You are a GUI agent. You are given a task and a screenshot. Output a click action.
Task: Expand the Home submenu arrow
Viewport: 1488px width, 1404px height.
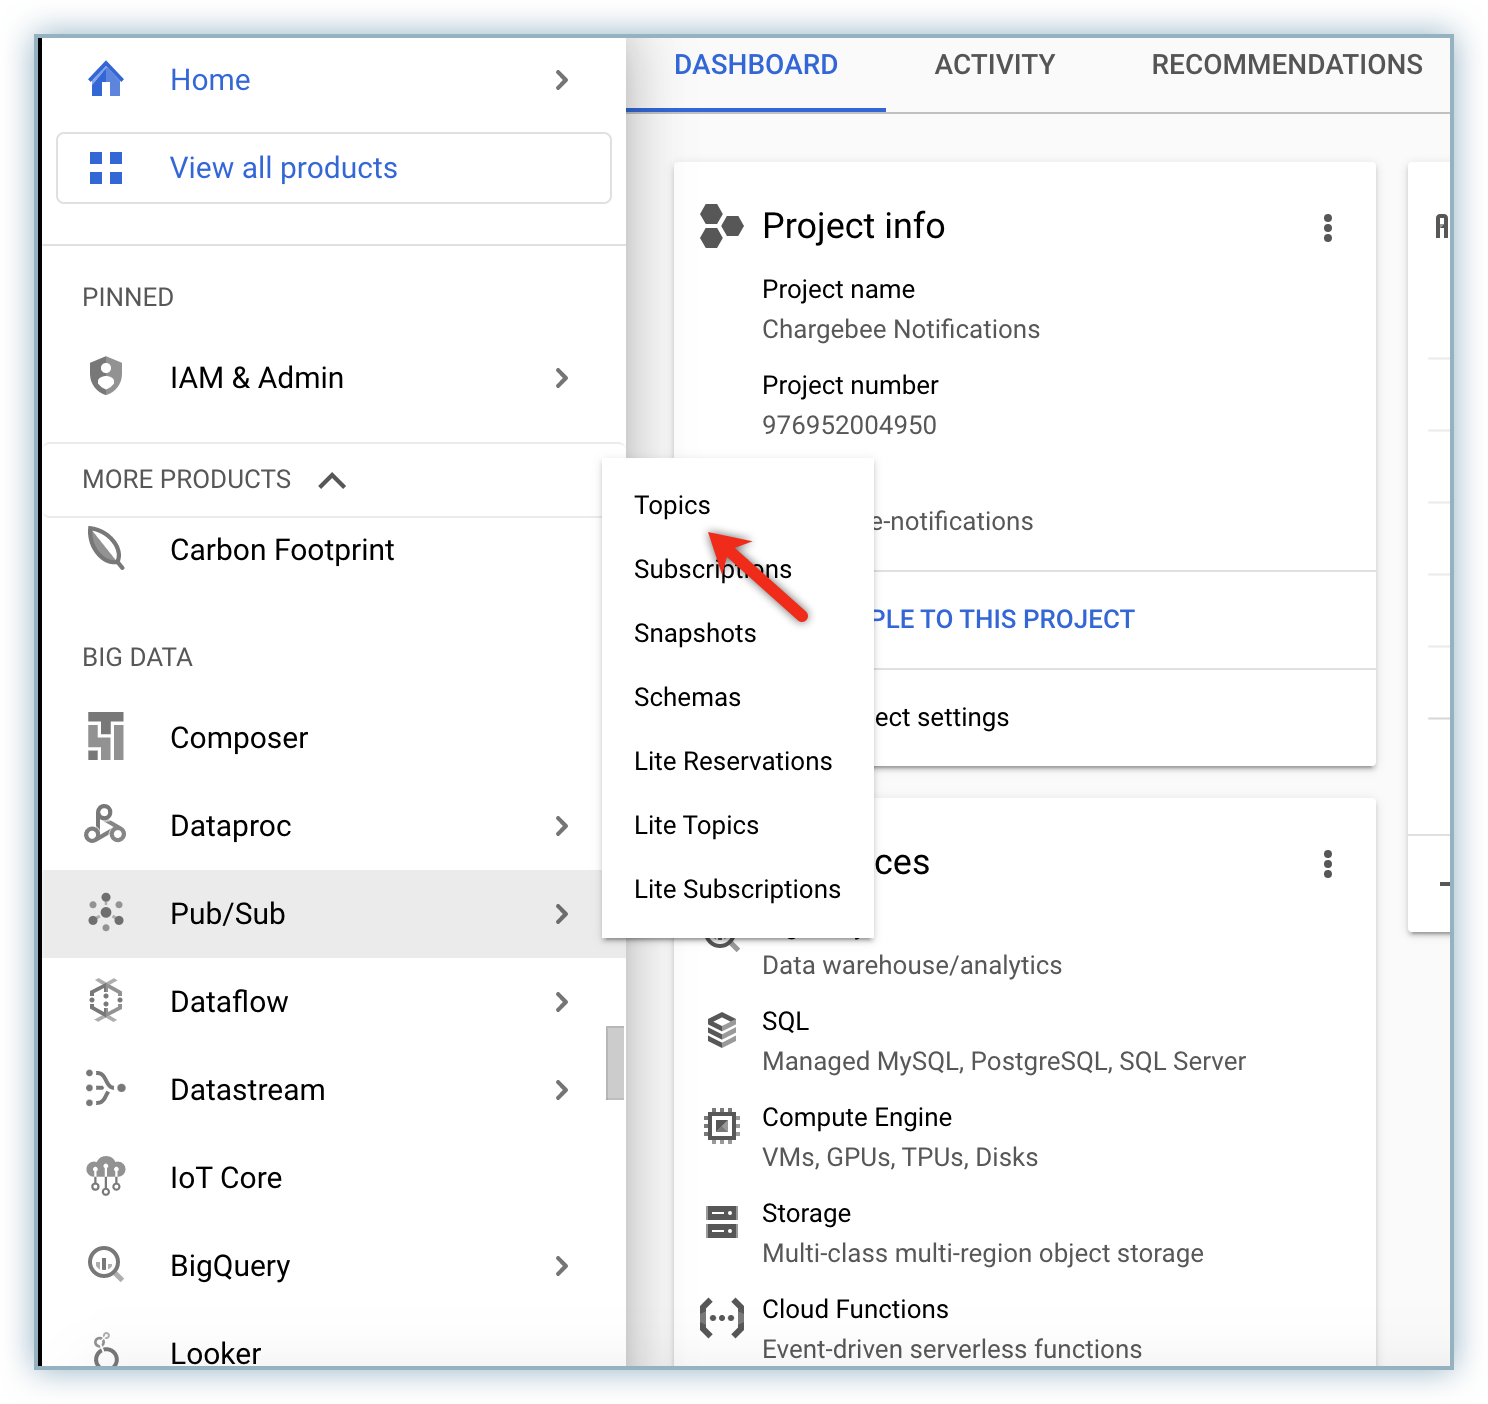tap(562, 80)
